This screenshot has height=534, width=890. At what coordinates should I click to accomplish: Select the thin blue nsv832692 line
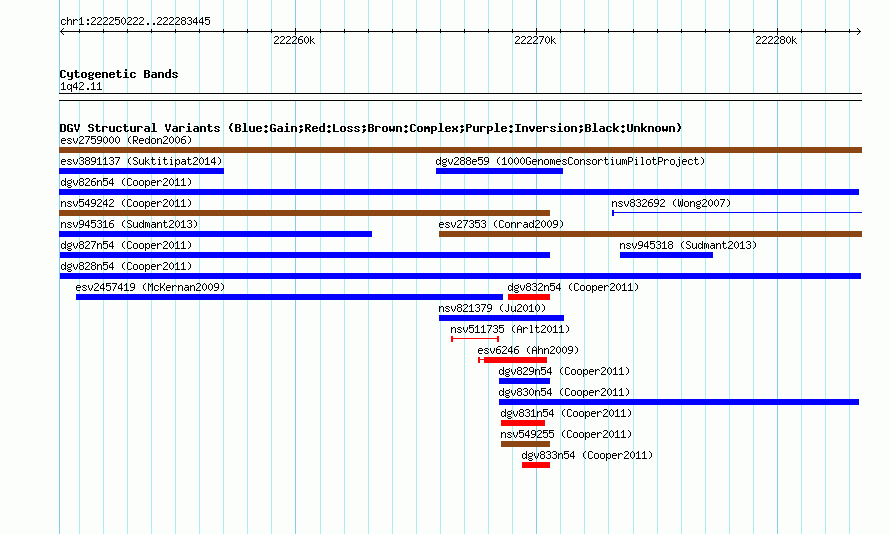(737, 213)
